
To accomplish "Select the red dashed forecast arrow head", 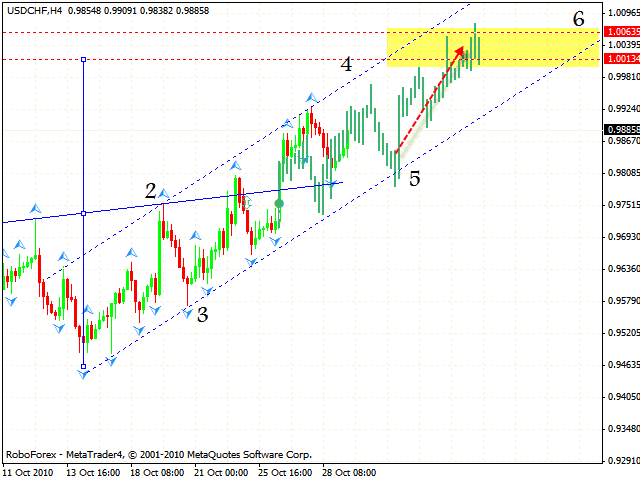I will coord(459,51).
